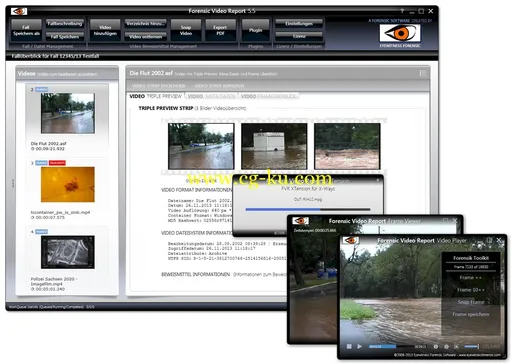512x364 pixels.
Task: Close the FVR XTension progress dialog
Action: coord(378,180)
